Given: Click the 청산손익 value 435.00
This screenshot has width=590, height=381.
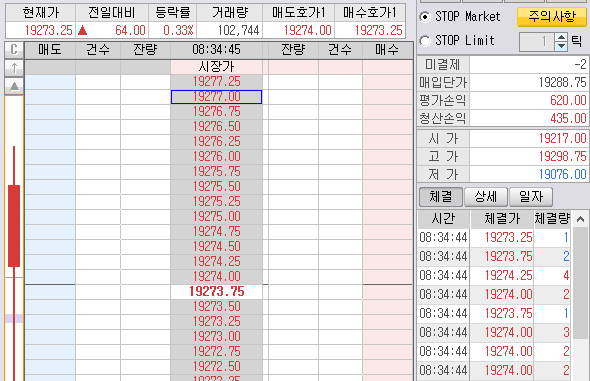Looking at the screenshot, I should pos(568,118).
